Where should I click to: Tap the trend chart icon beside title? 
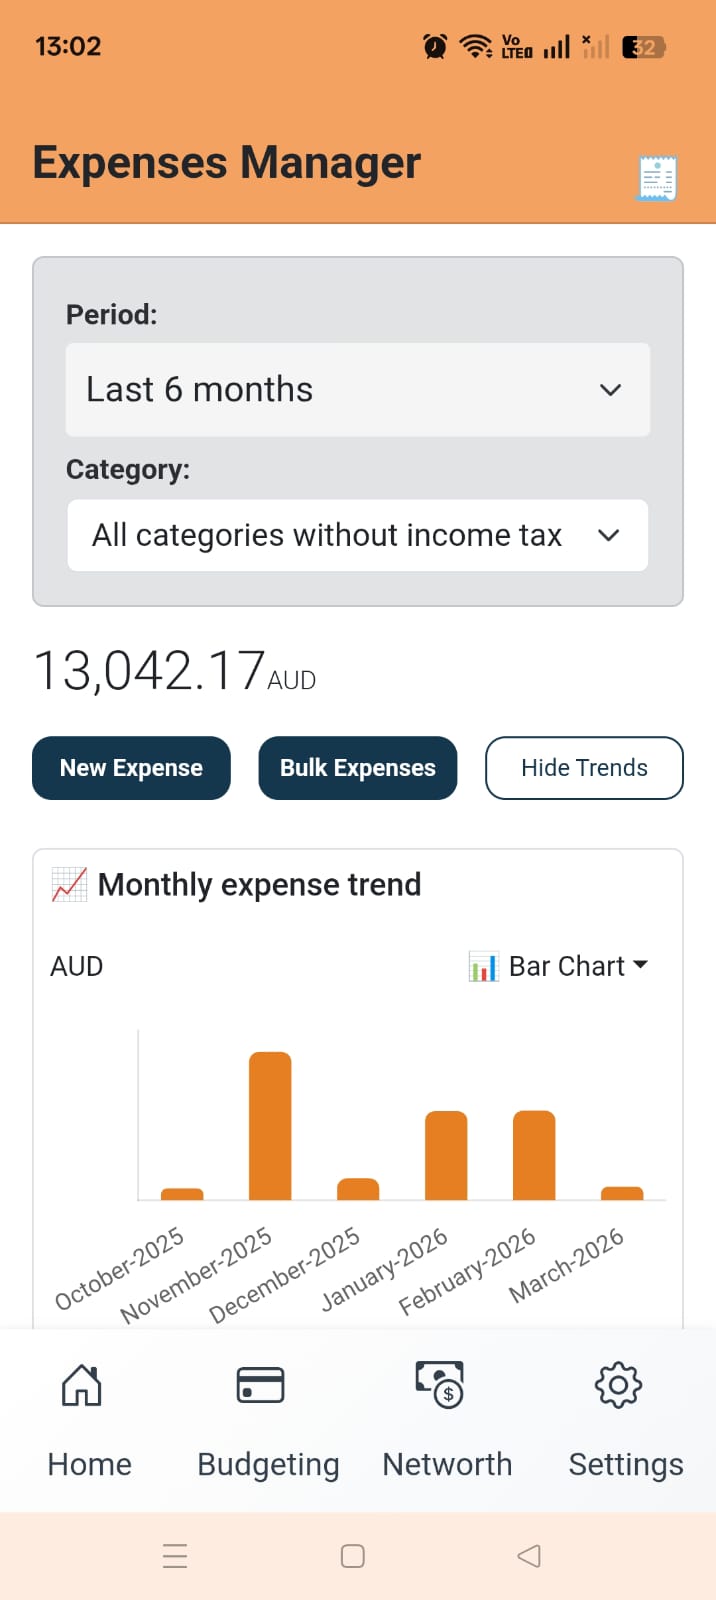69,885
